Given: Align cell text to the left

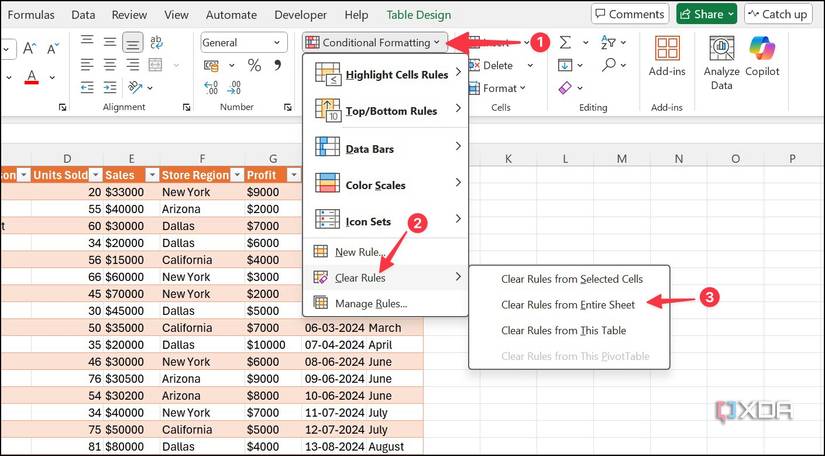Looking at the screenshot, I should click(x=87, y=65).
